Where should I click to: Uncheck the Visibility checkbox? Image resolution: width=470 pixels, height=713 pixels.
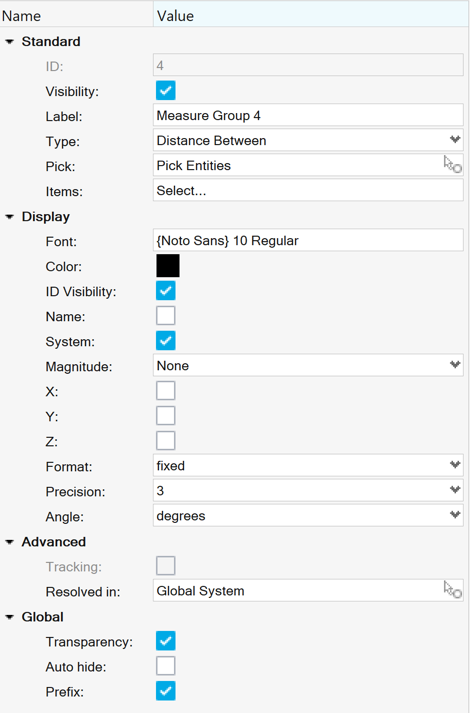[165, 90]
